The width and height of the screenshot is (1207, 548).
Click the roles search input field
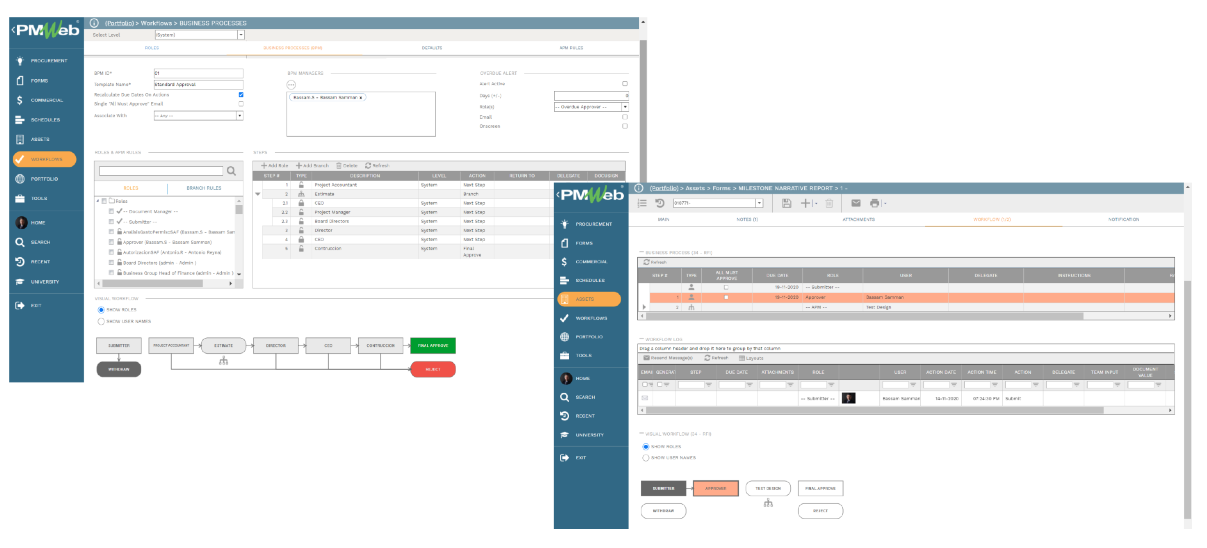point(160,171)
